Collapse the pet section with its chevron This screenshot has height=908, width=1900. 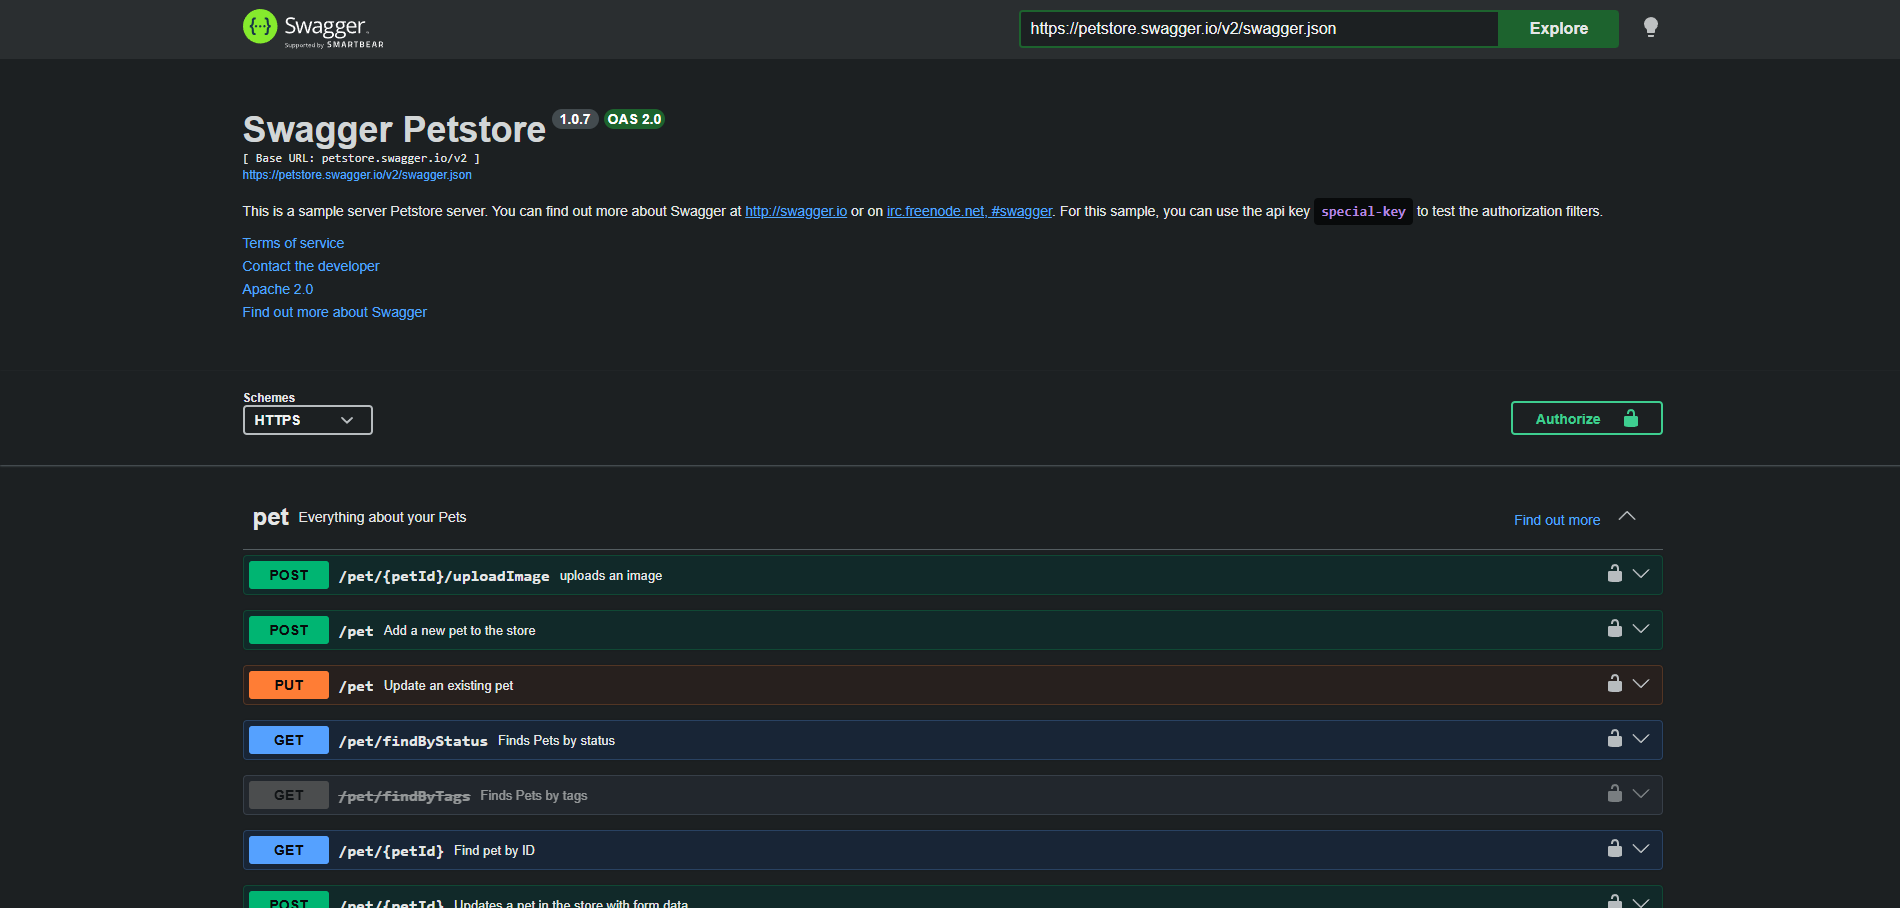point(1628,516)
